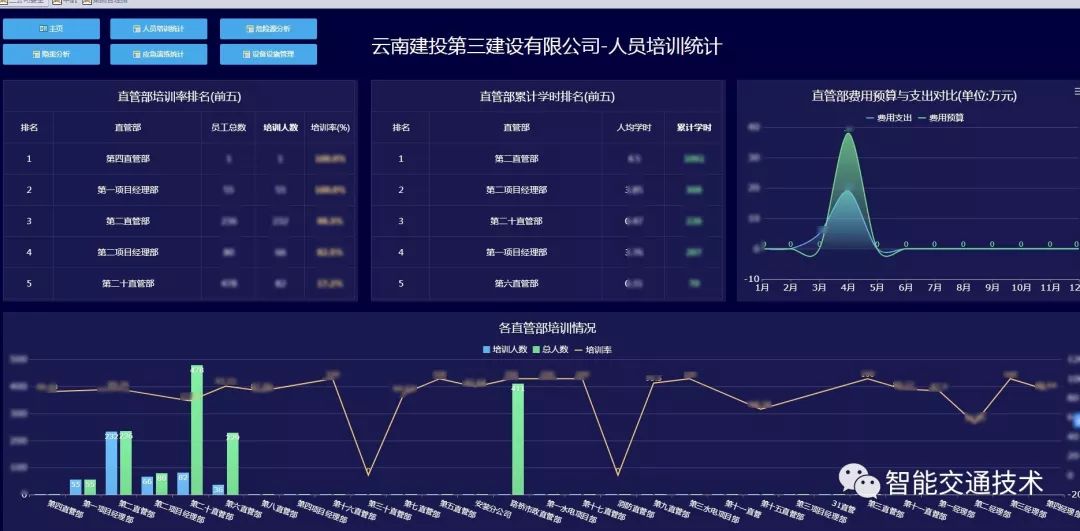Viewport: 1080px width, 531px height.
Task: Open the 应急演练统计 page button
Action: pyautogui.click(x=158, y=54)
